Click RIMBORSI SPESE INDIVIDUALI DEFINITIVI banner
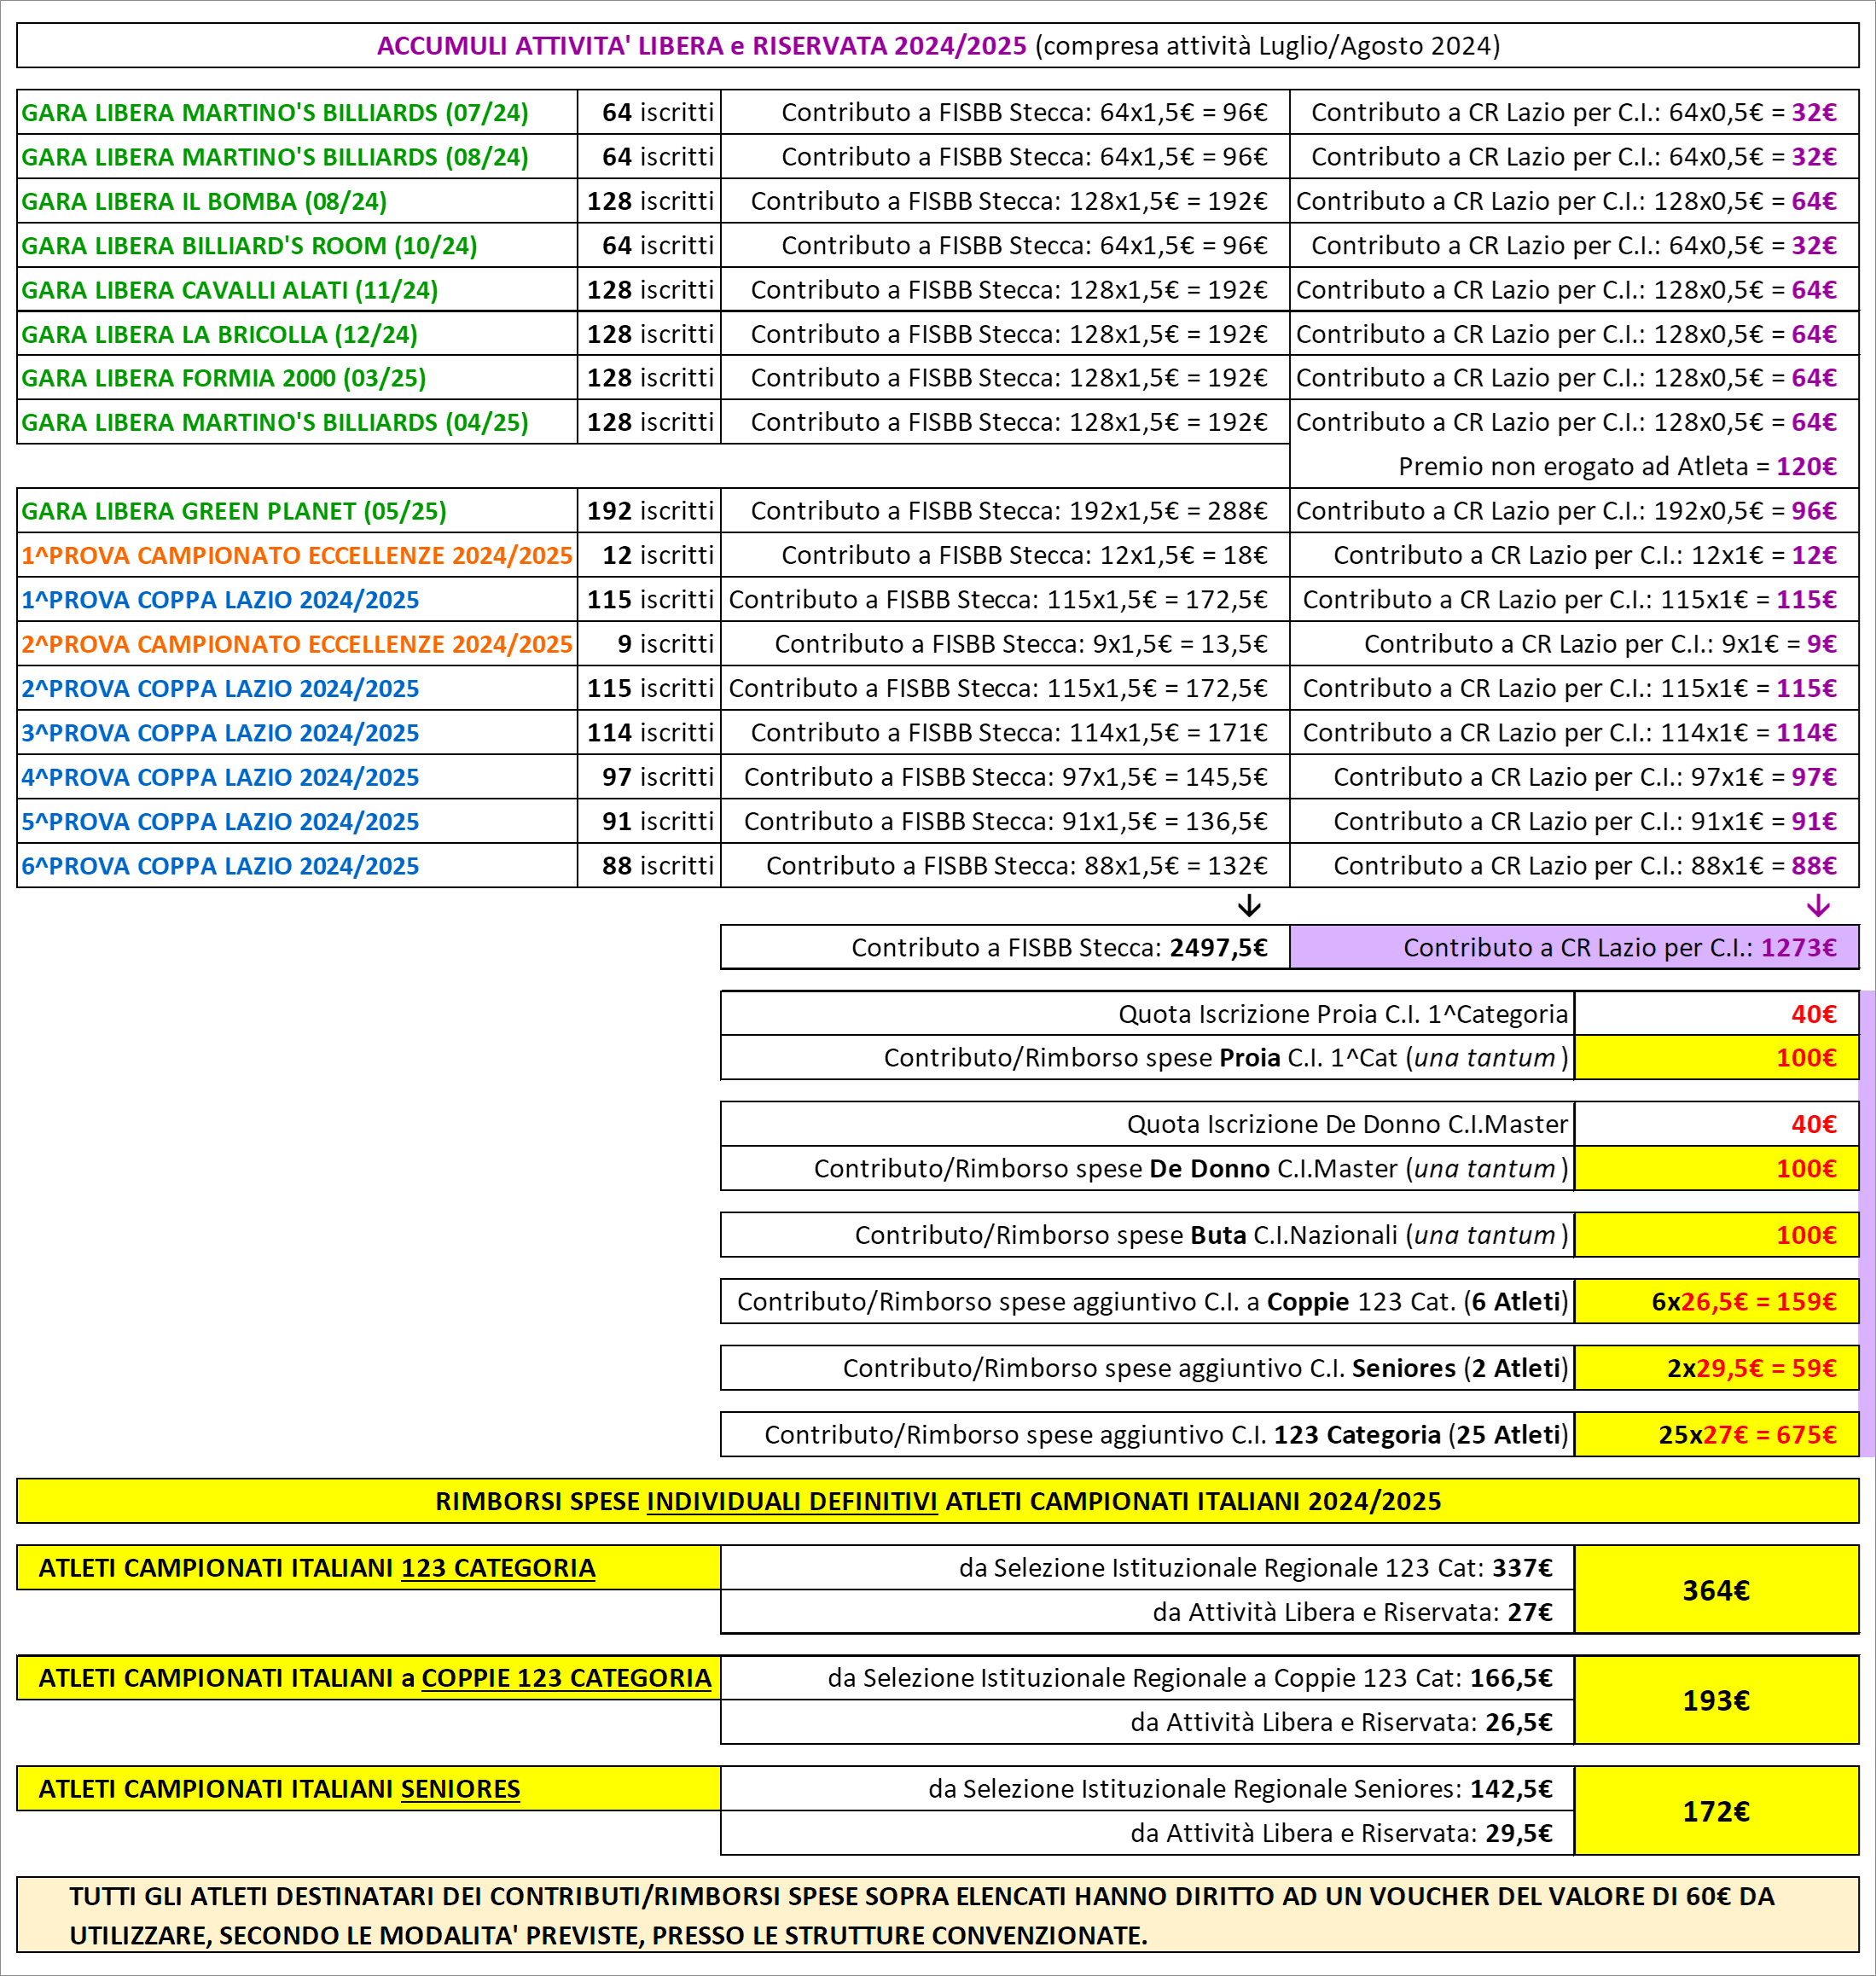 pyautogui.click(x=937, y=1501)
